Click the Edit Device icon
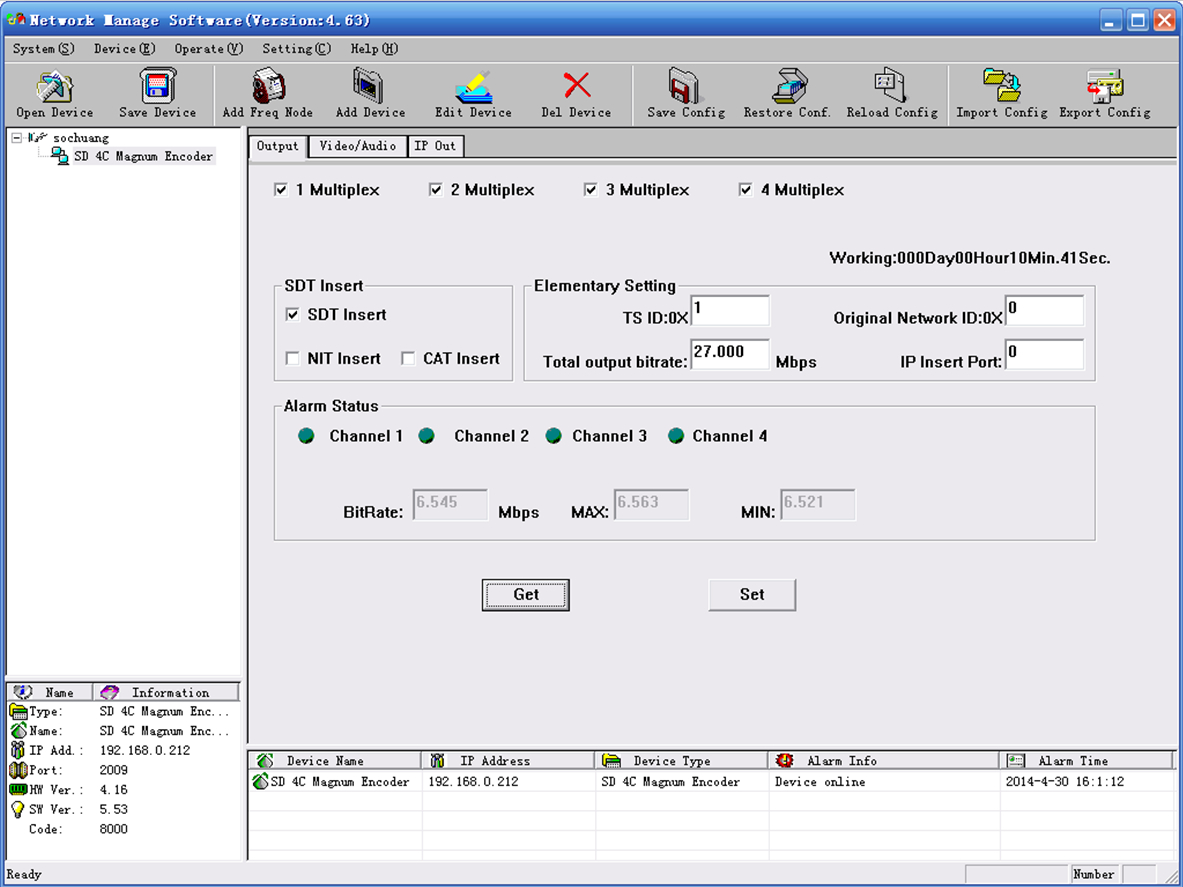 click(473, 86)
